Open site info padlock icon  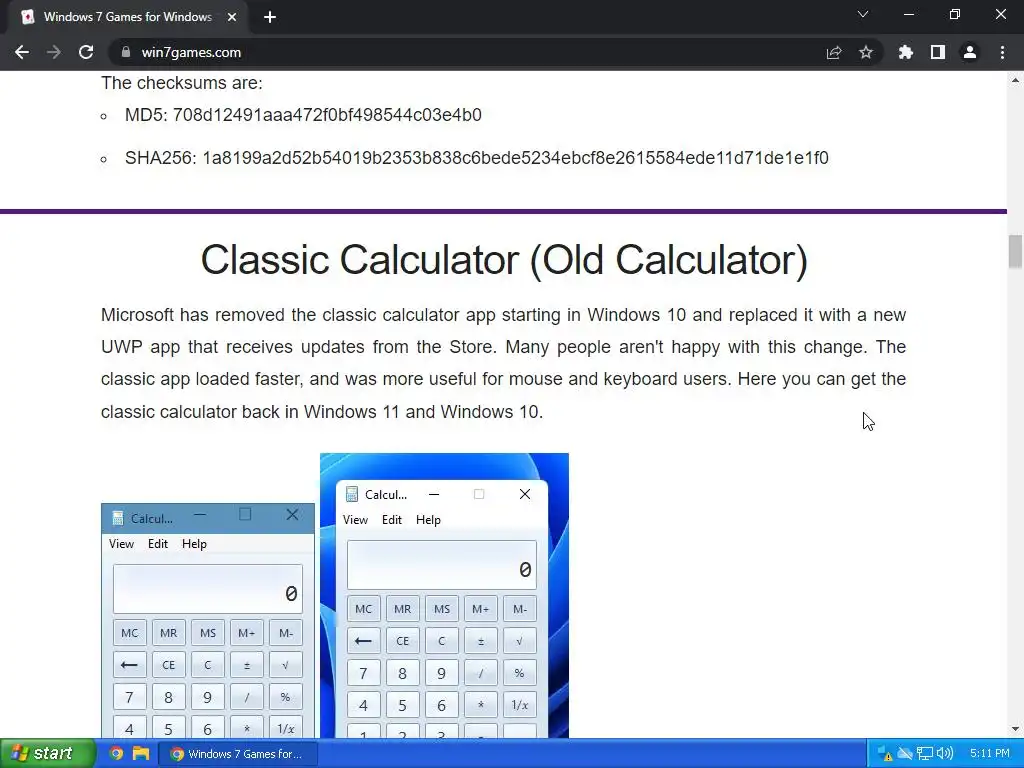[125, 52]
